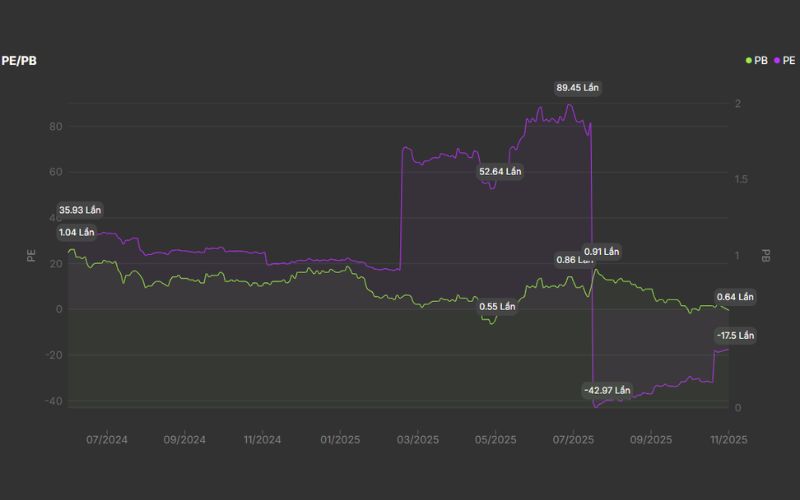
Task: Click the 1.04 Lần PB label
Action: pyautogui.click(x=76, y=232)
